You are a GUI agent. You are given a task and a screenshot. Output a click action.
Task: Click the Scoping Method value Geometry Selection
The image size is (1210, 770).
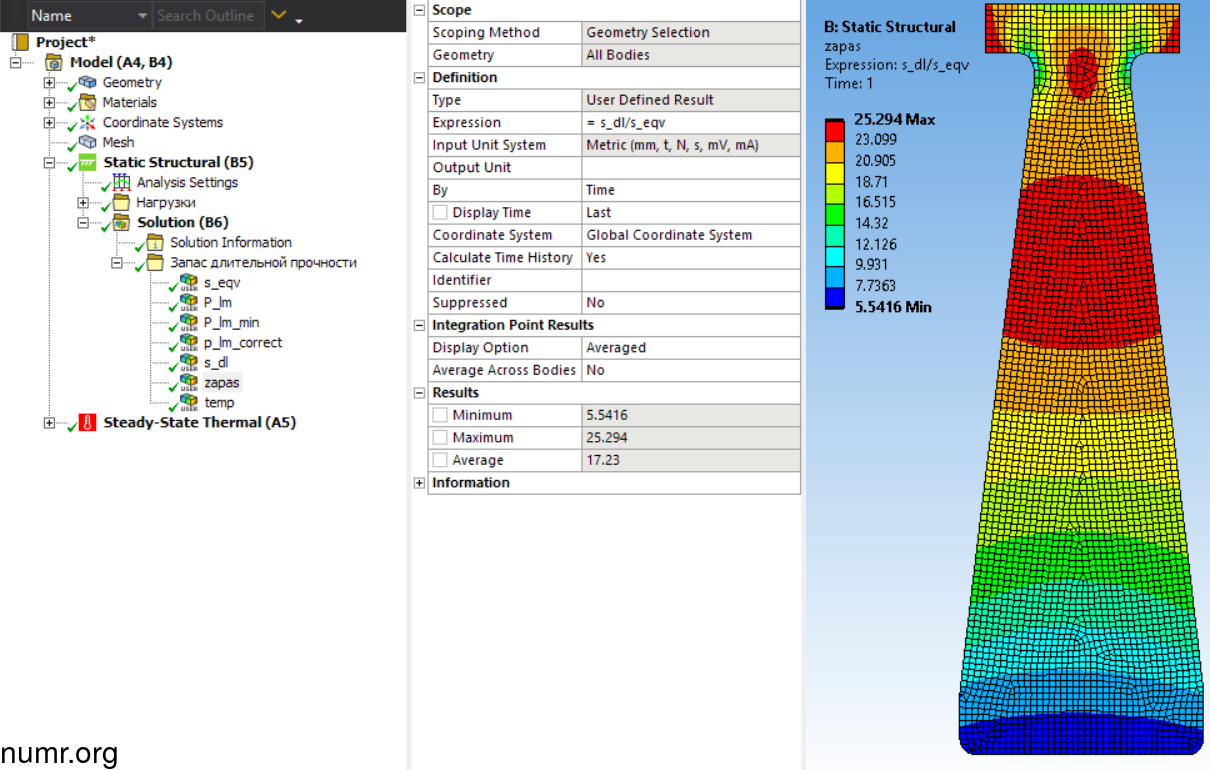(690, 33)
